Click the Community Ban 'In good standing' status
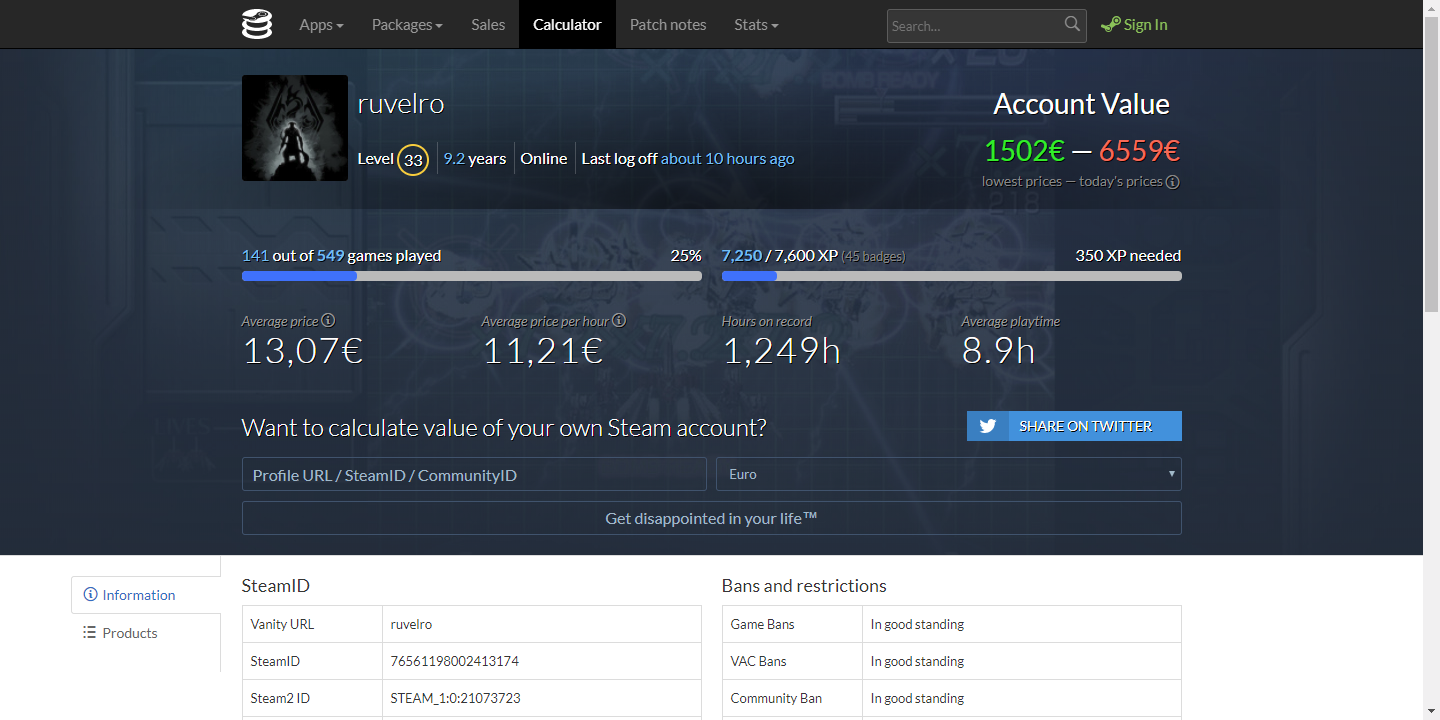 point(917,698)
